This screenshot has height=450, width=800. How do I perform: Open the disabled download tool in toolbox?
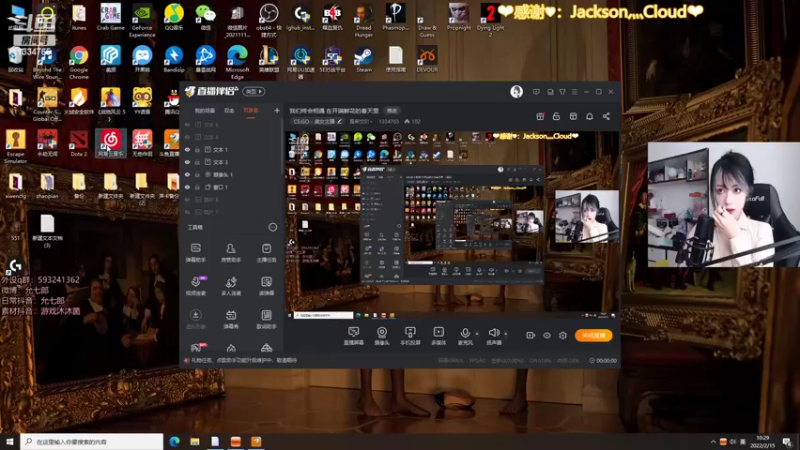click(x=195, y=319)
